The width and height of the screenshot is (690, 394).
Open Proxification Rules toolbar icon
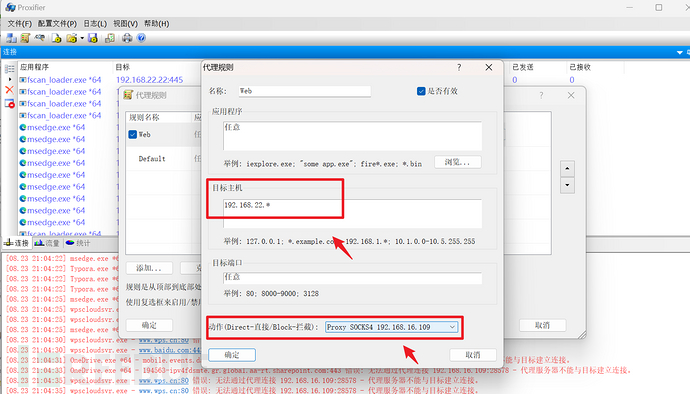tap(25, 38)
